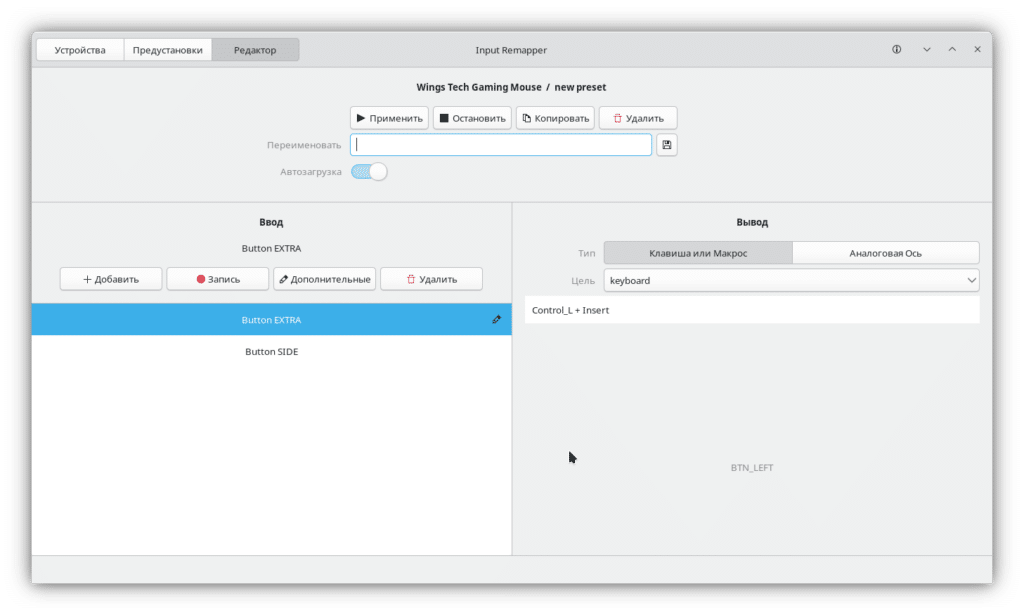
Task: Remove the mapping with input panel Удалить
Action: pyautogui.click(x=431, y=279)
